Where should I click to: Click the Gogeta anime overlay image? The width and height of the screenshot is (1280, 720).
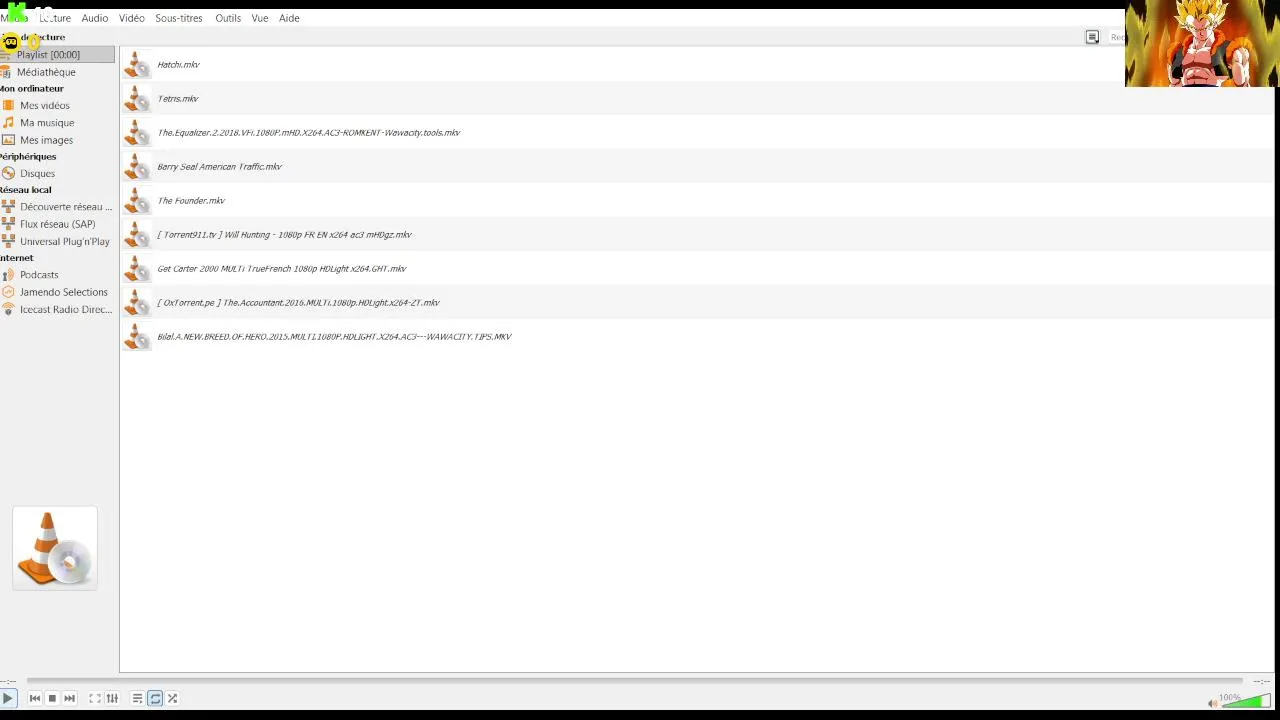click(1202, 43)
